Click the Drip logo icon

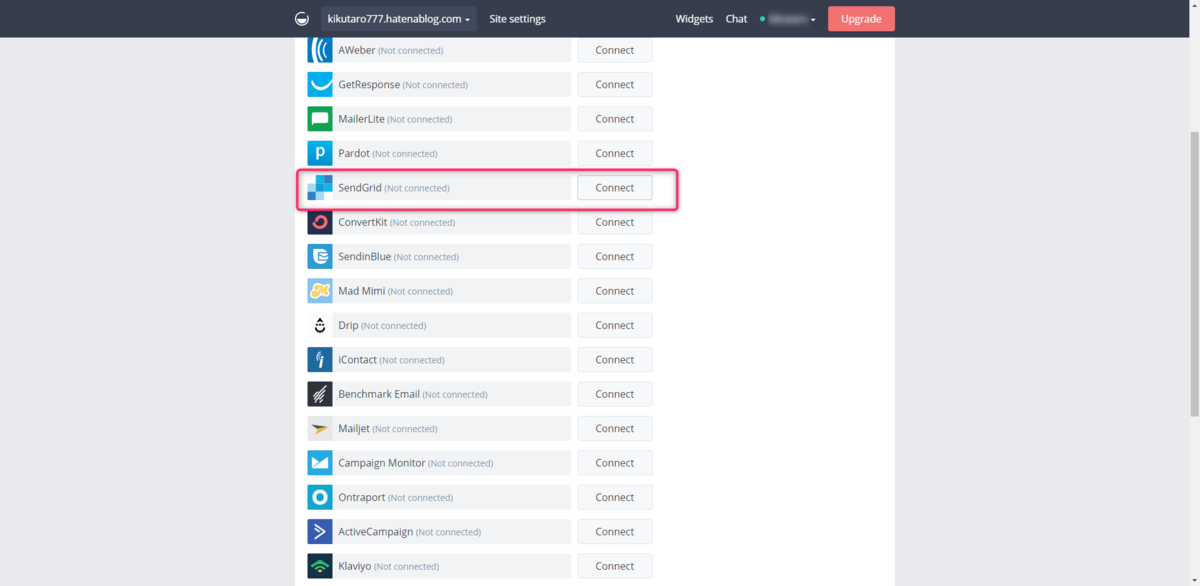[320, 325]
